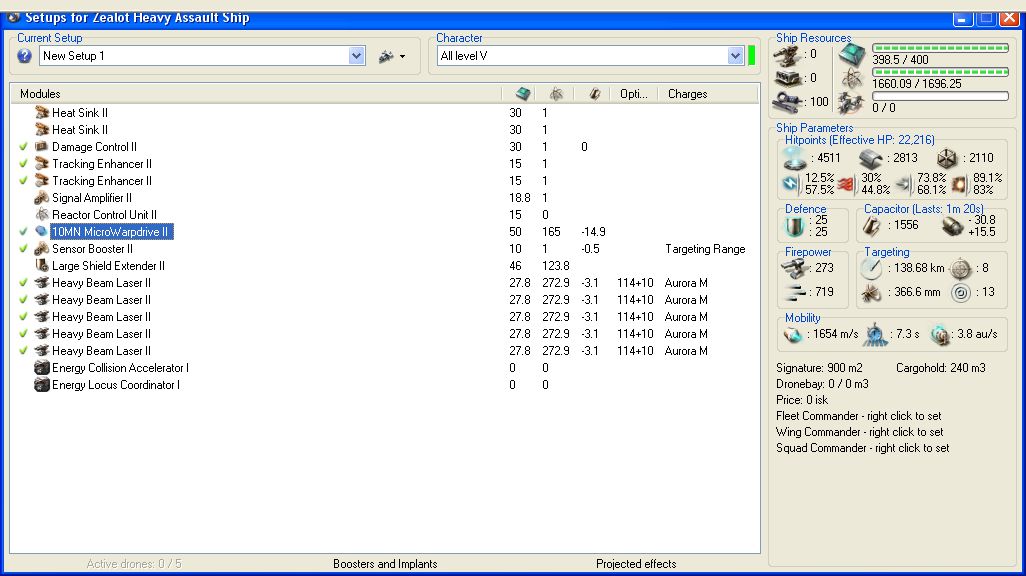
Task: Click the capacitor amount icon showing 1556
Action: (871, 226)
